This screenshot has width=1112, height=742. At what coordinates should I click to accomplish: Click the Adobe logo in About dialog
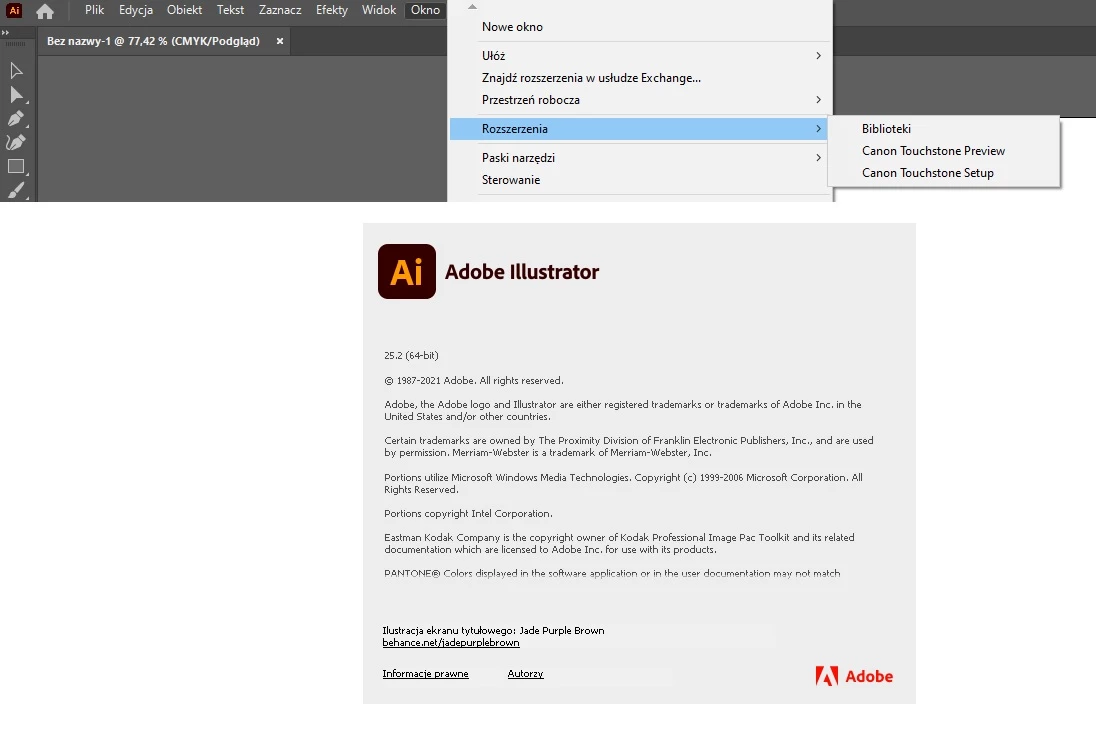(x=854, y=676)
